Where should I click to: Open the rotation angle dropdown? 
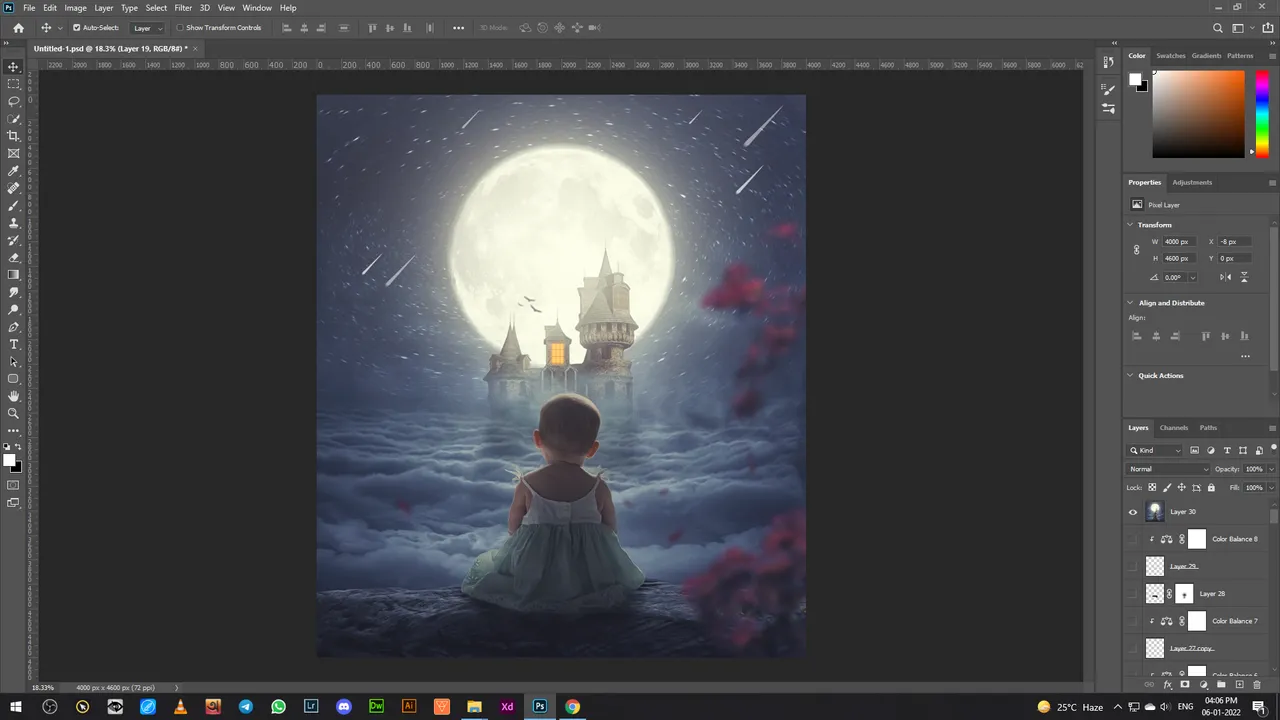[1192, 278]
